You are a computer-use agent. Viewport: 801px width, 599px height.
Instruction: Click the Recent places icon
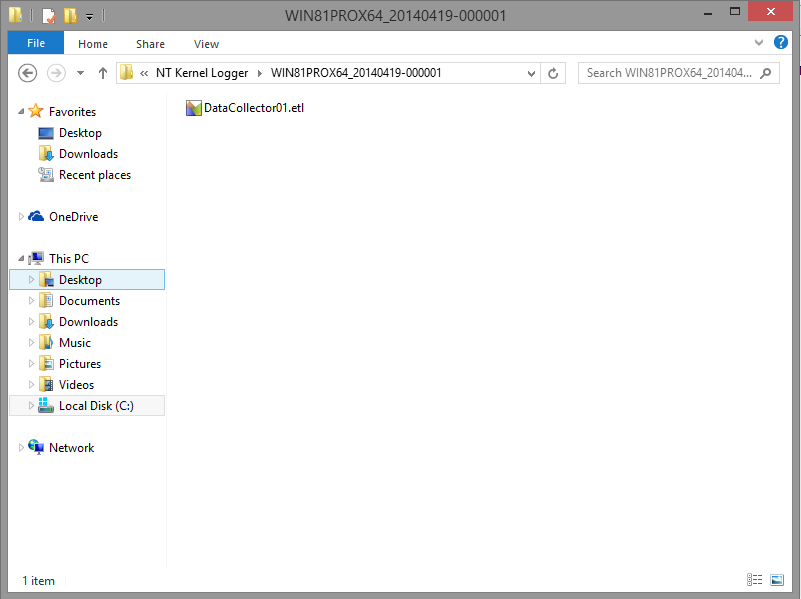[x=46, y=175]
